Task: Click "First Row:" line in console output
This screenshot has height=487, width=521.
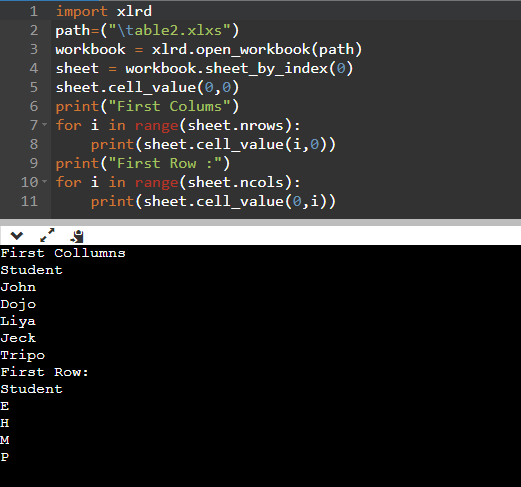Action: (44, 372)
